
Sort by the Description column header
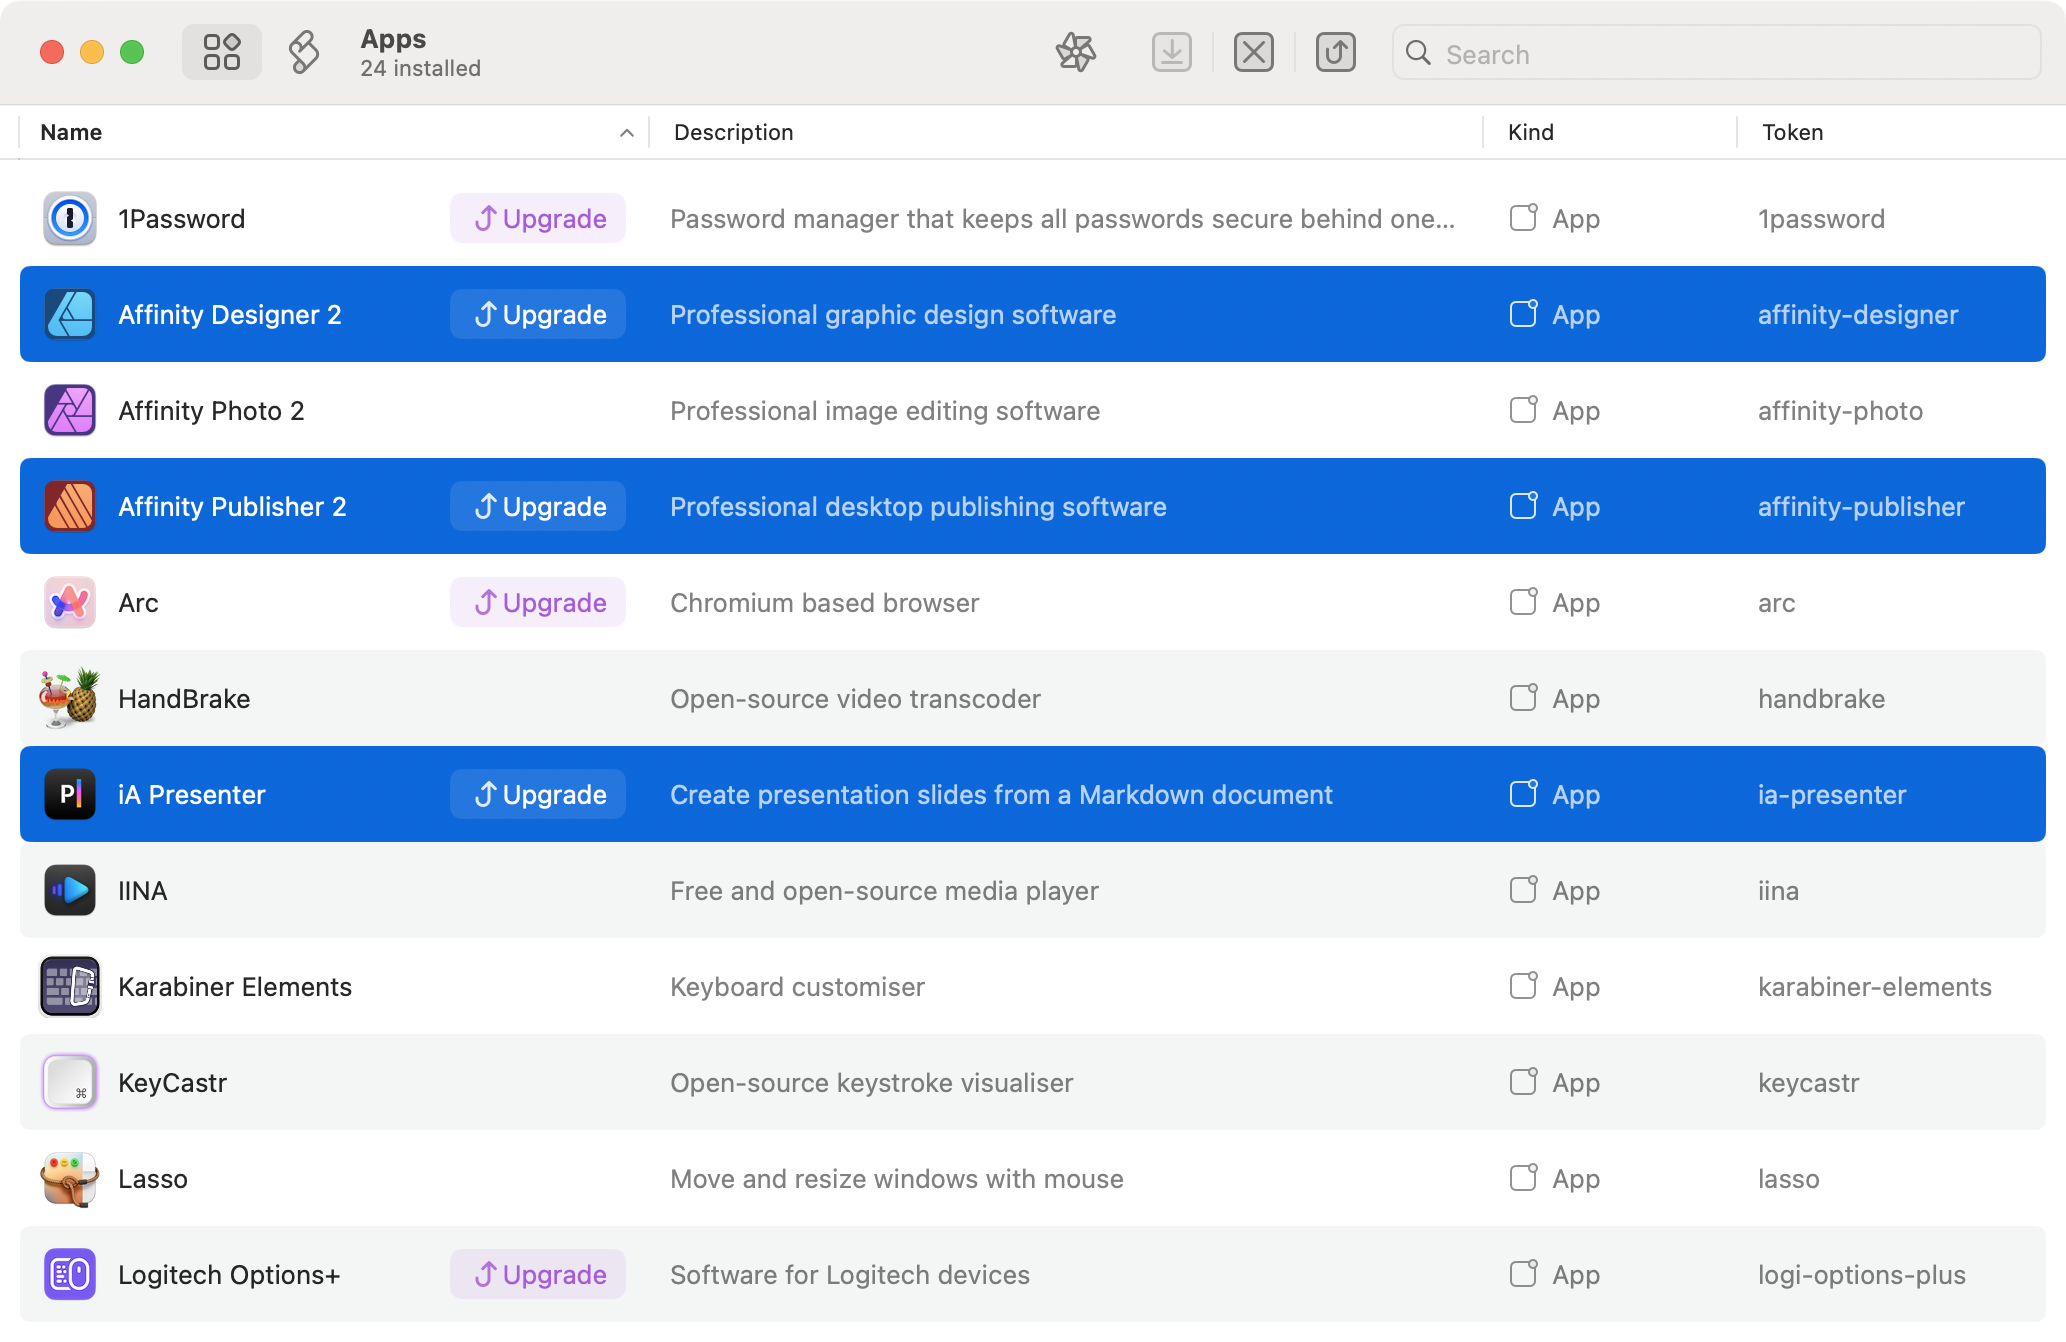point(733,132)
